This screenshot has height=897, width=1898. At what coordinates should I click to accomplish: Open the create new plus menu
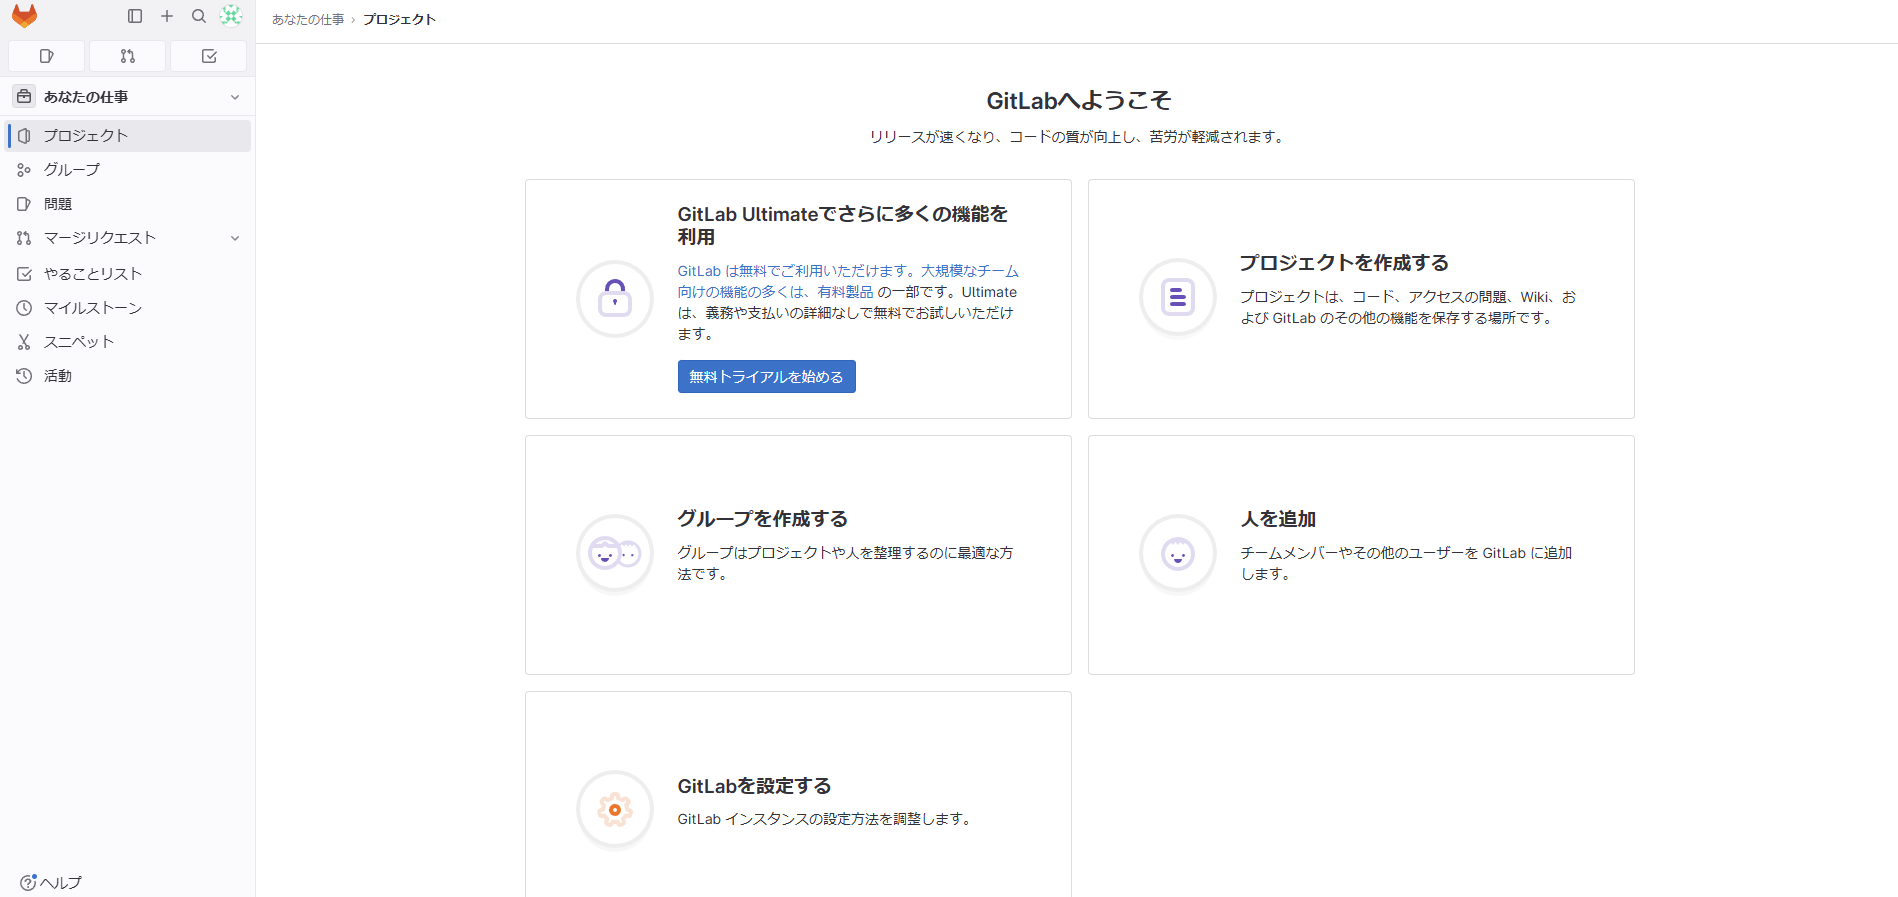[167, 16]
